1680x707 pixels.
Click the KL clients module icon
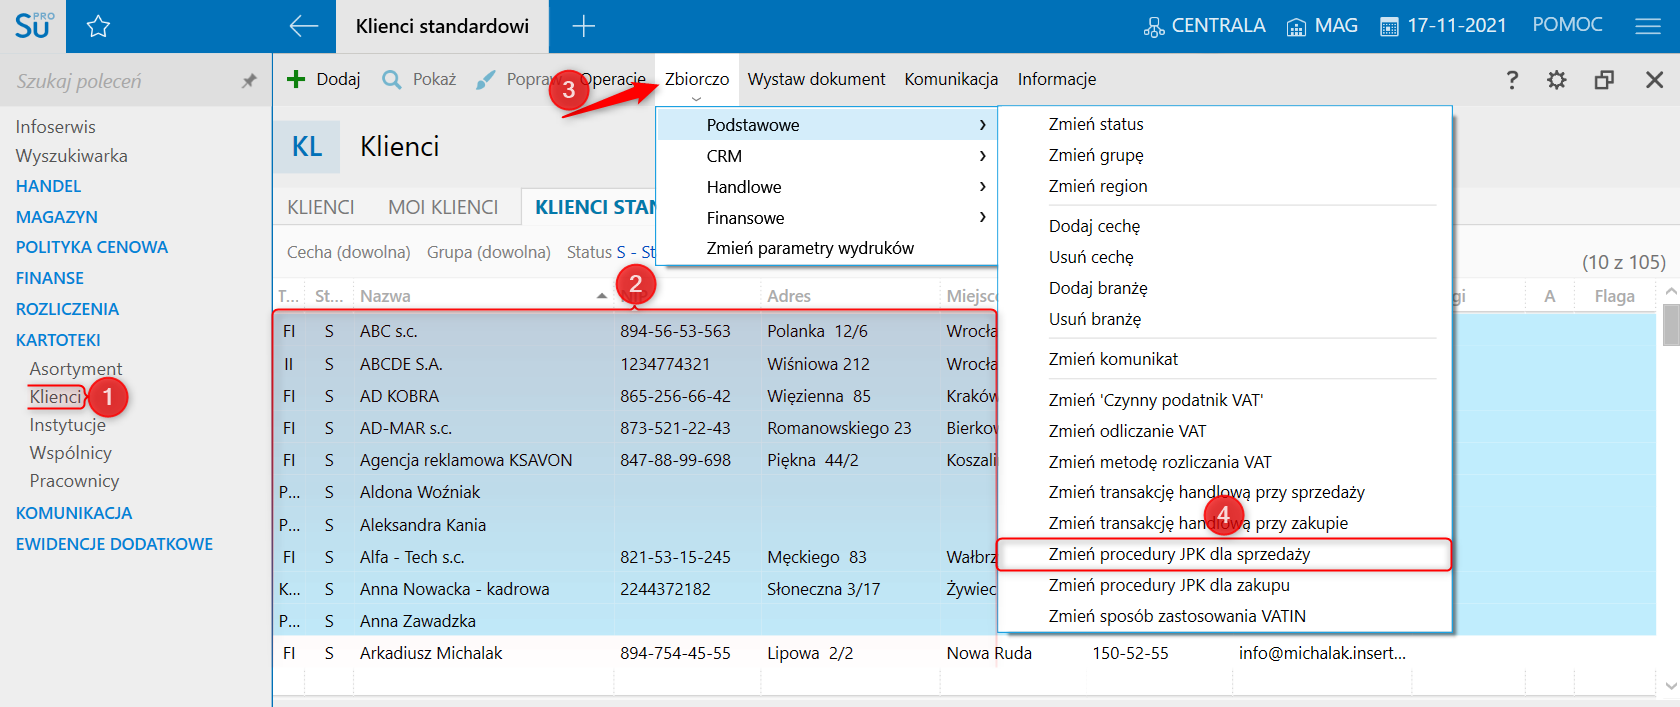coord(307,147)
